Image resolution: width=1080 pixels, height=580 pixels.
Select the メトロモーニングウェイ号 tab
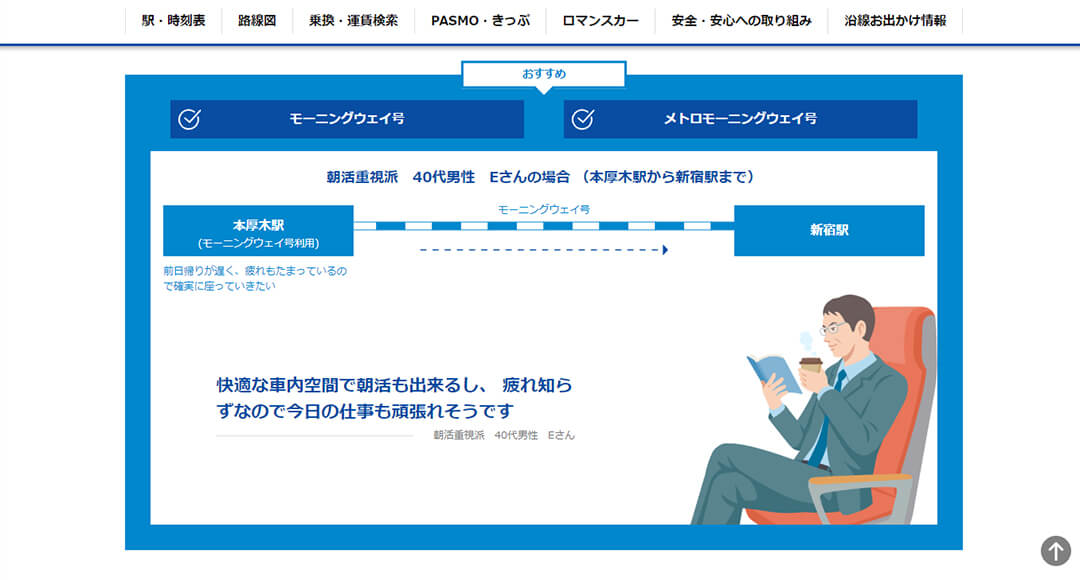pyautogui.click(x=740, y=119)
